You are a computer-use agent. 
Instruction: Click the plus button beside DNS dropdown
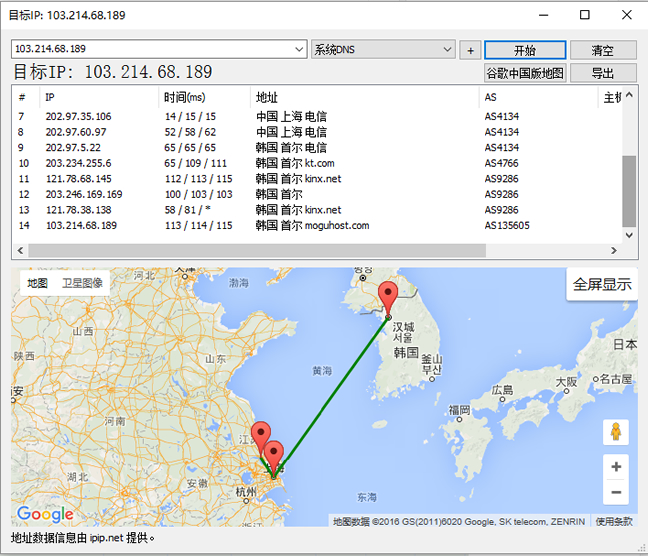coord(471,50)
